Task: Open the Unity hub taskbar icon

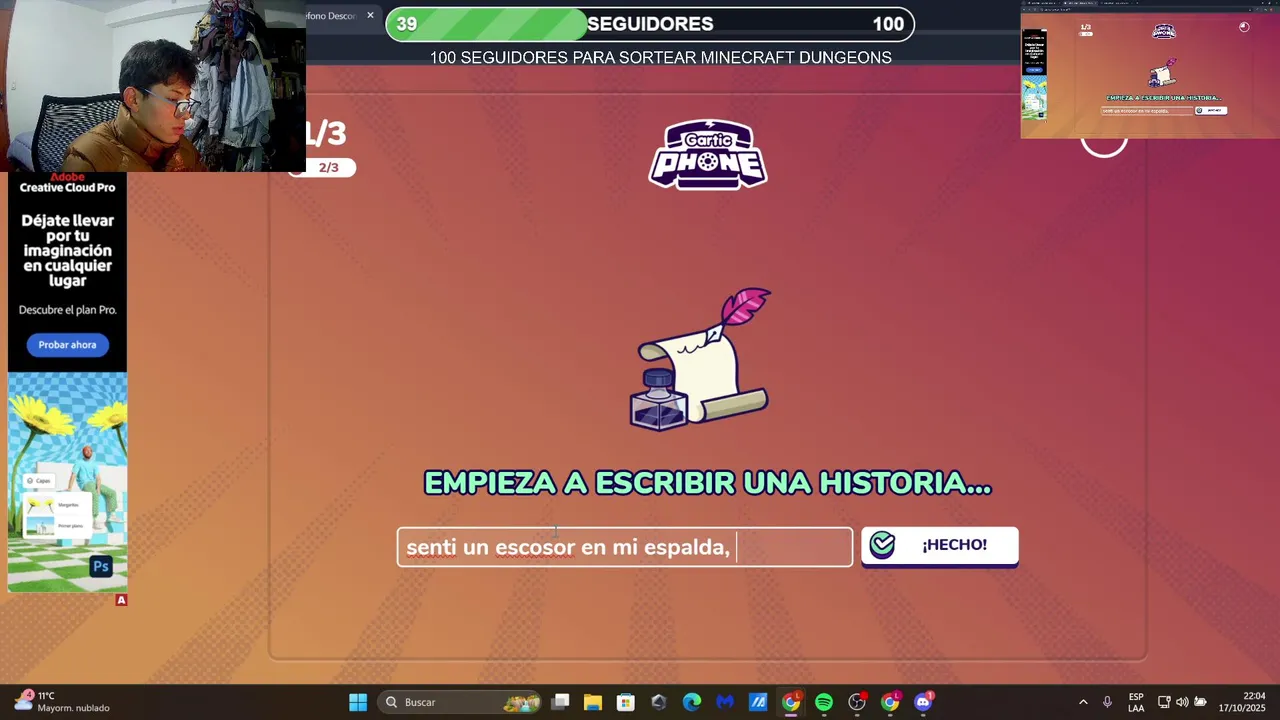Action: pyautogui.click(x=659, y=702)
